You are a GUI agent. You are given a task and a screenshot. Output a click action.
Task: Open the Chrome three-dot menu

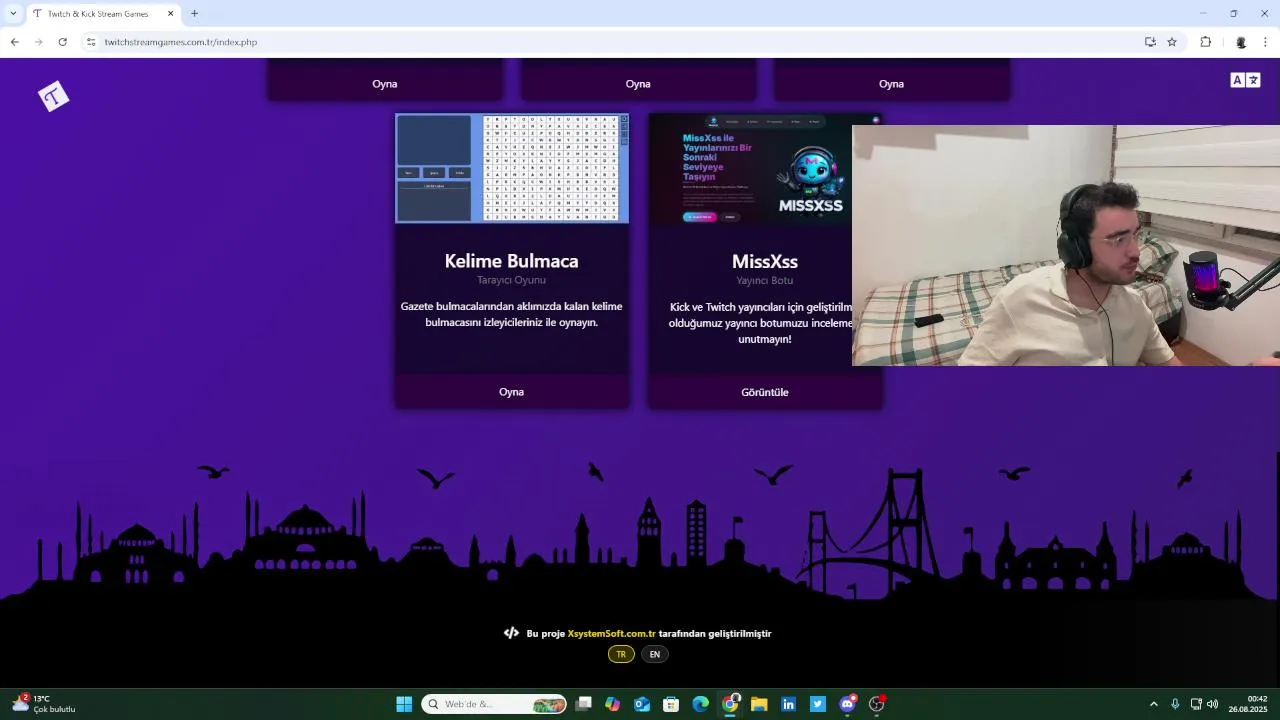coord(1265,42)
